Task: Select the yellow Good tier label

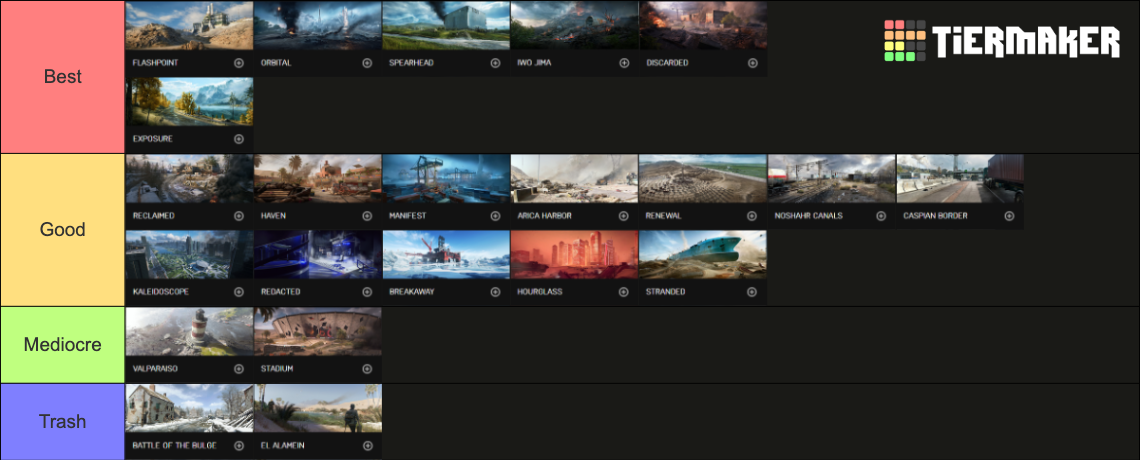Action: (63, 230)
